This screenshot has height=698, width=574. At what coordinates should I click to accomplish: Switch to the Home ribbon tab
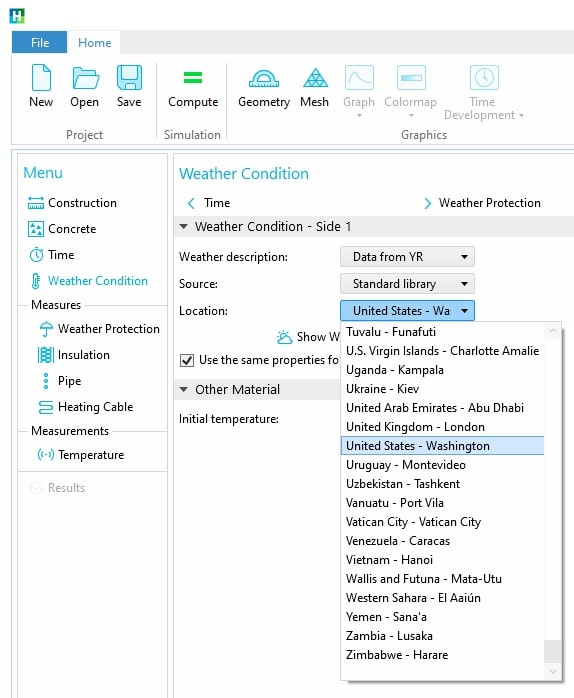(x=94, y=42)
